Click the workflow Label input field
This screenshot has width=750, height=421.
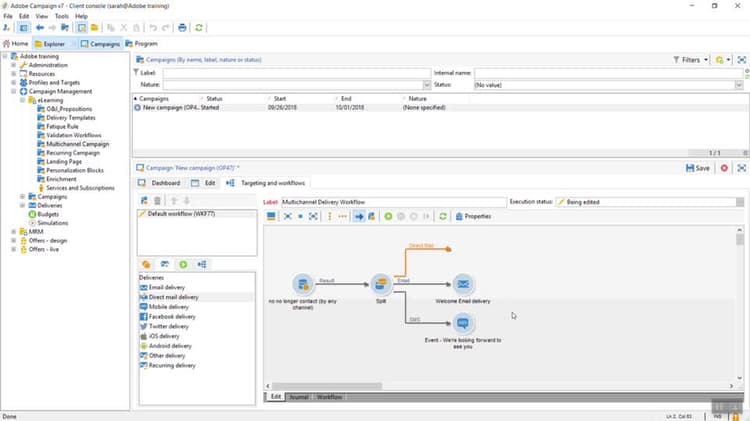(393, 202)
